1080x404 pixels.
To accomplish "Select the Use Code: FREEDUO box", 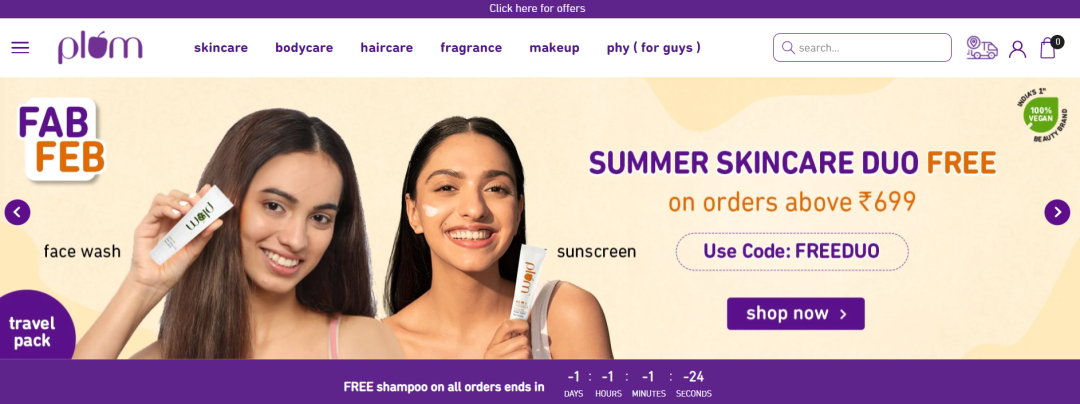I will (792, 251).
